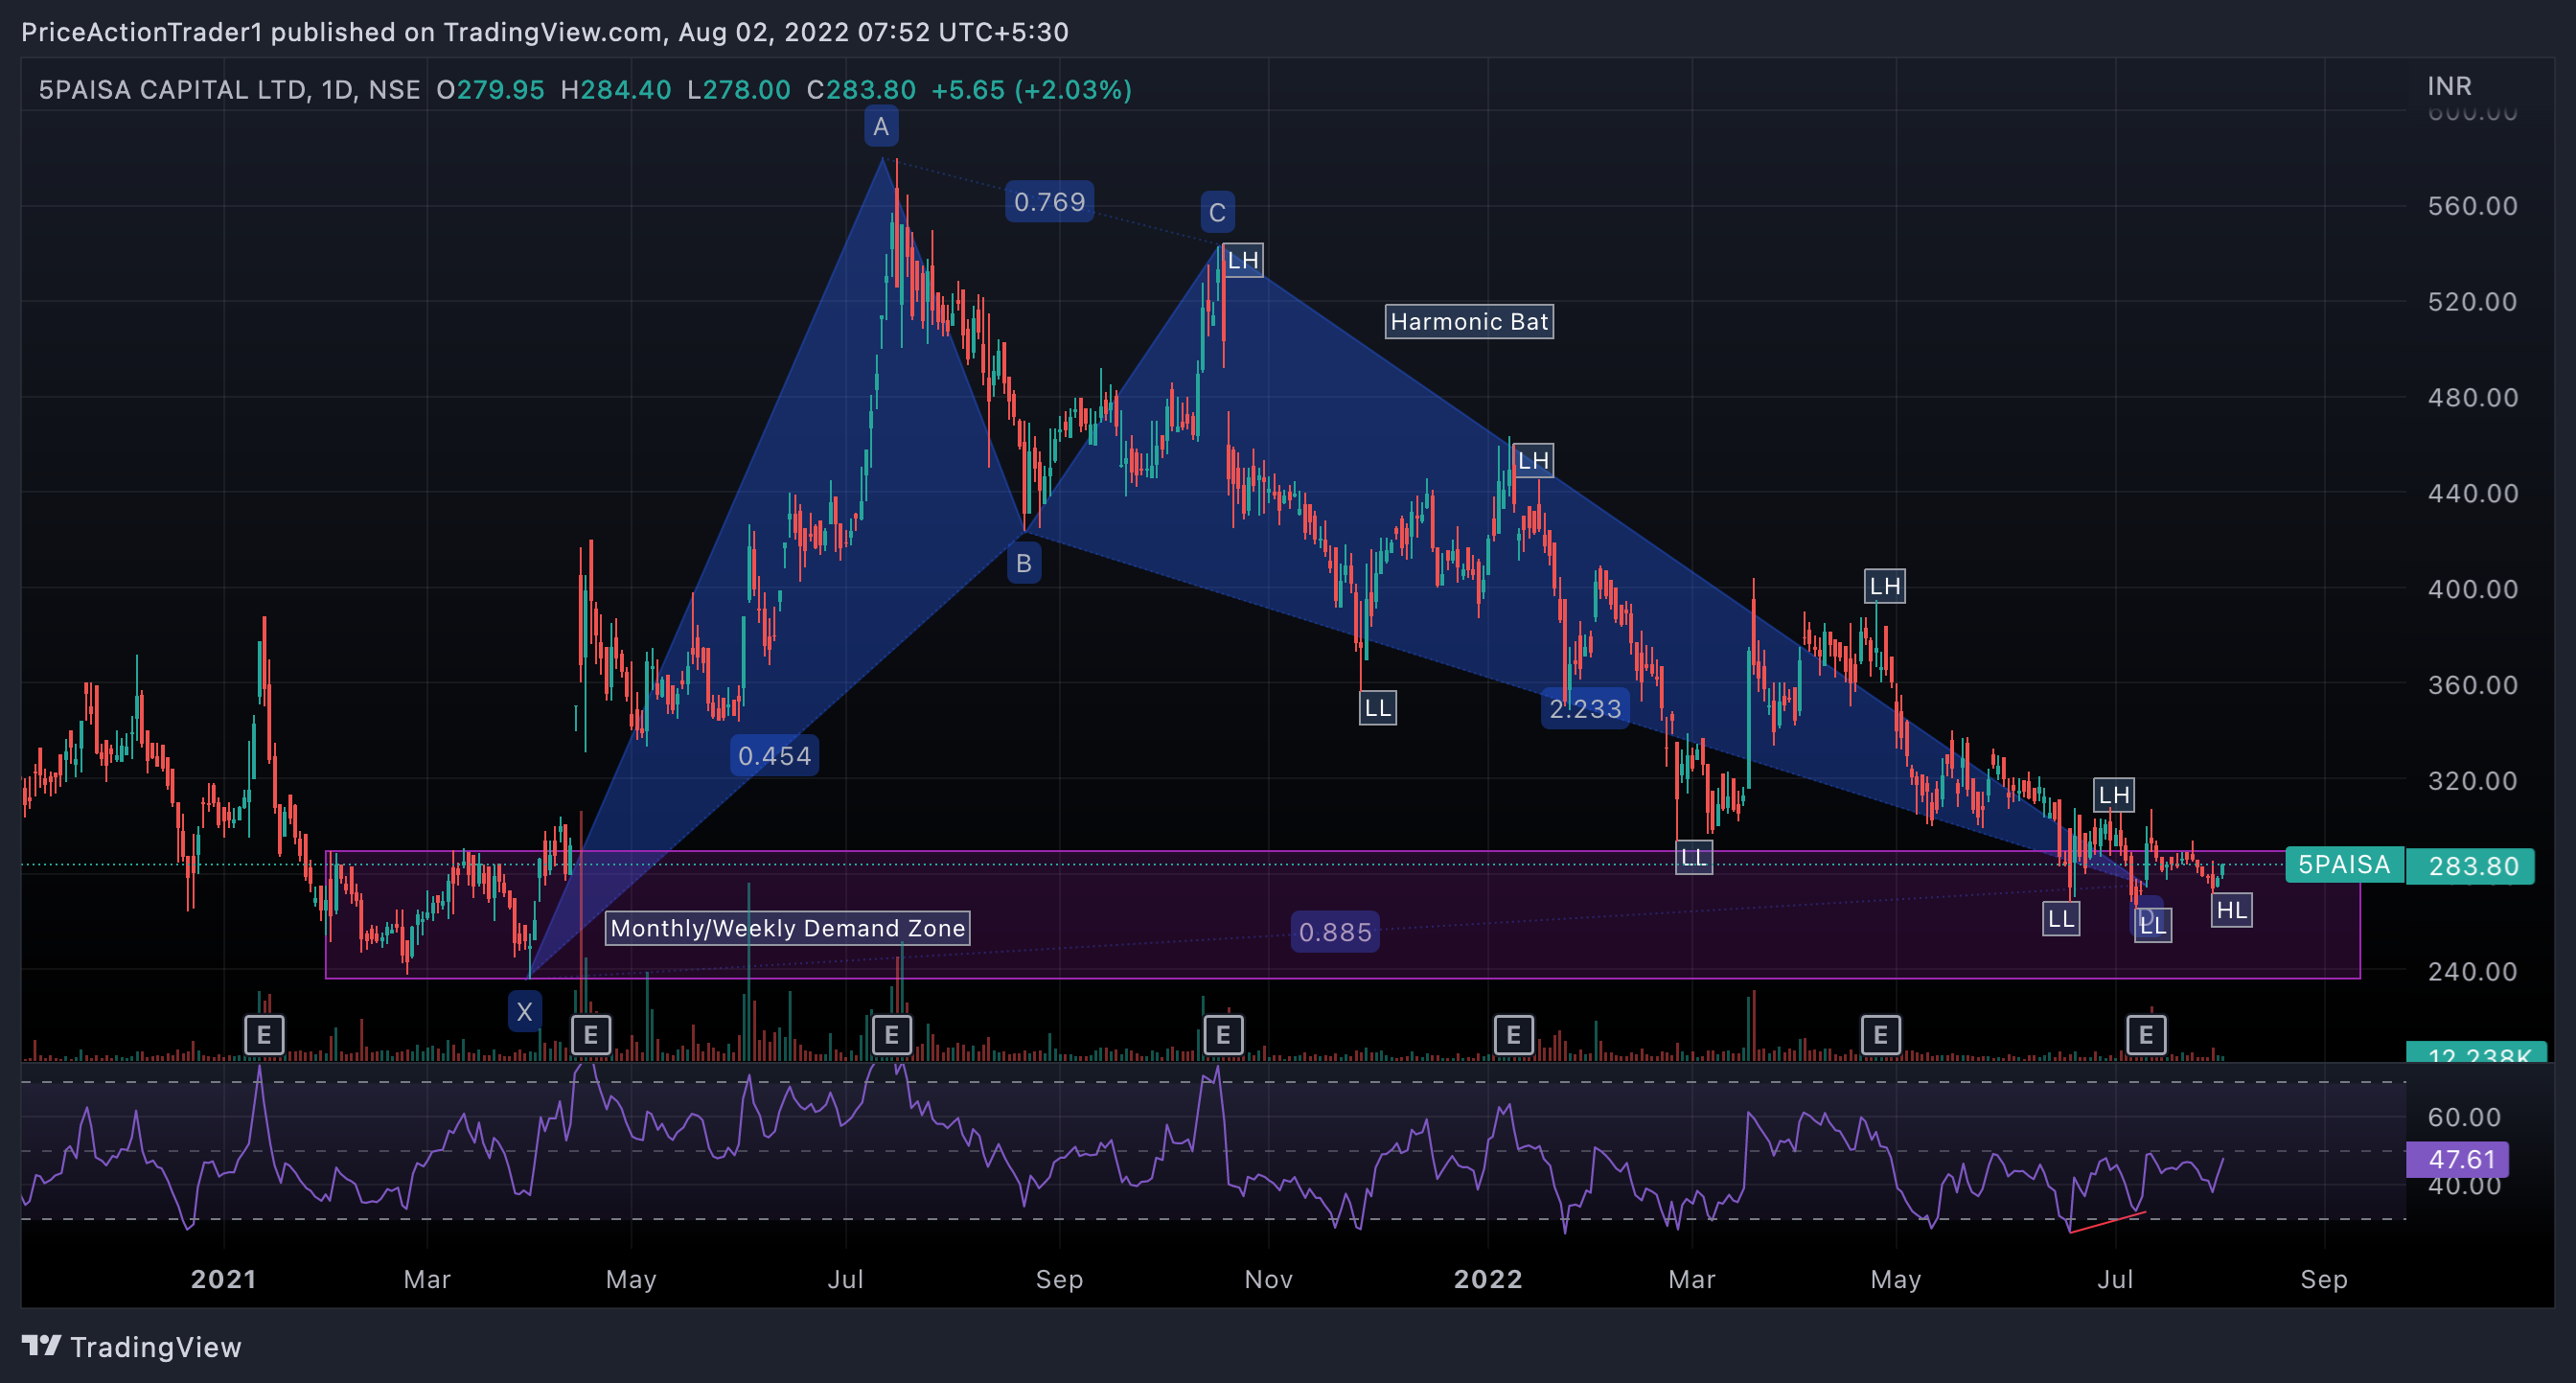Click the HL label near current price
This screenshot has width=2576, height=1383.
tap(2232, 910)
